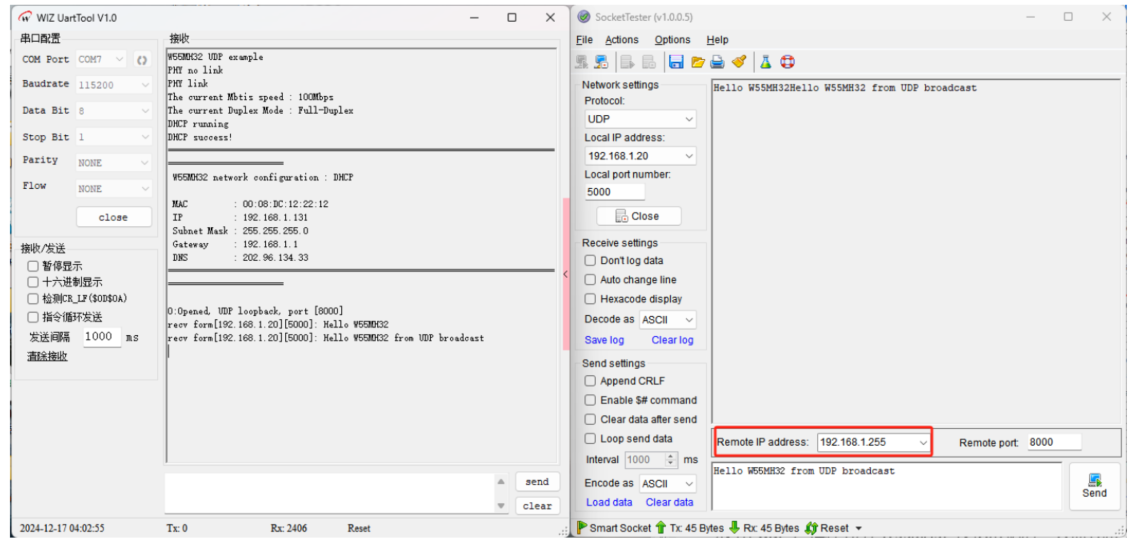1133x540 pixels.
Task: Check the Append CRLF option
Action: pyautogui.click(x=590, y=381)
